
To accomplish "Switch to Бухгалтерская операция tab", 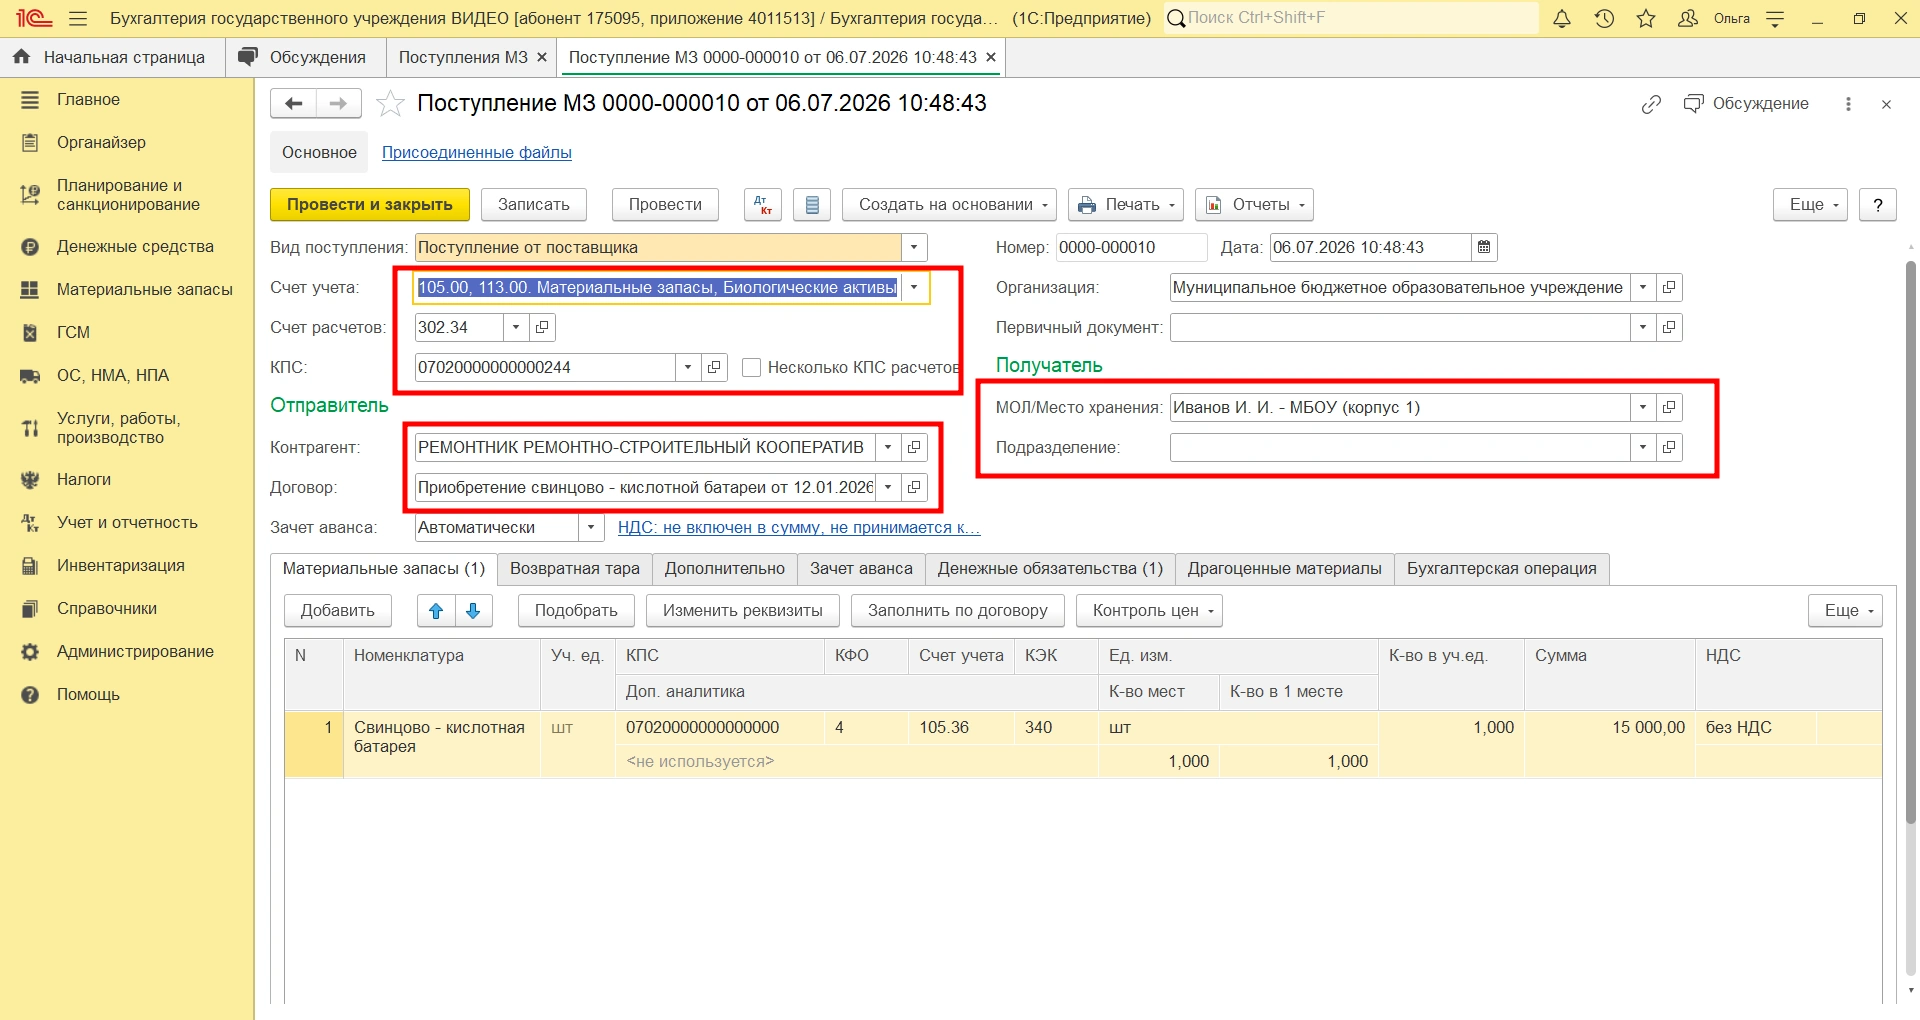I will coord(1502,569).
